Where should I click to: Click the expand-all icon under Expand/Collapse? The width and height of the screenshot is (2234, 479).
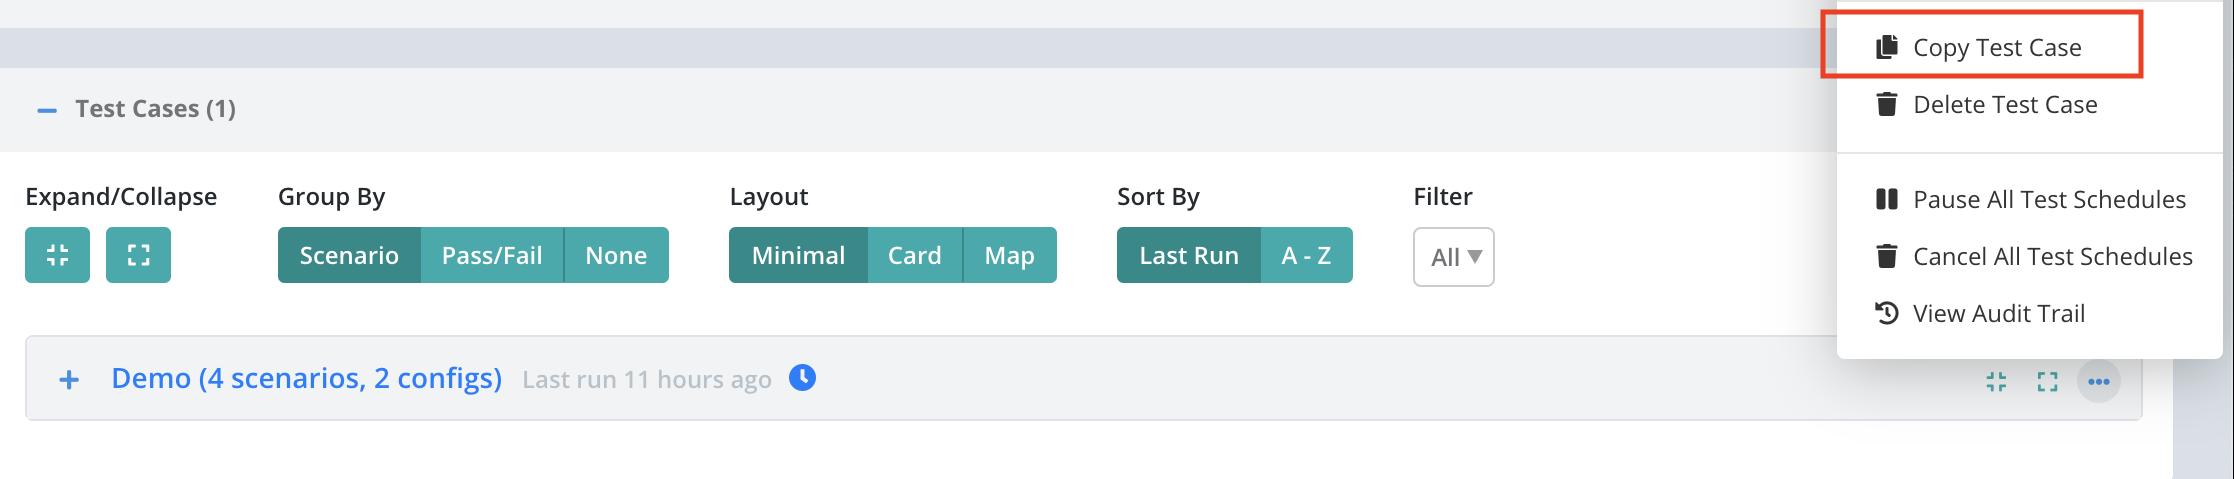[138, 255]
